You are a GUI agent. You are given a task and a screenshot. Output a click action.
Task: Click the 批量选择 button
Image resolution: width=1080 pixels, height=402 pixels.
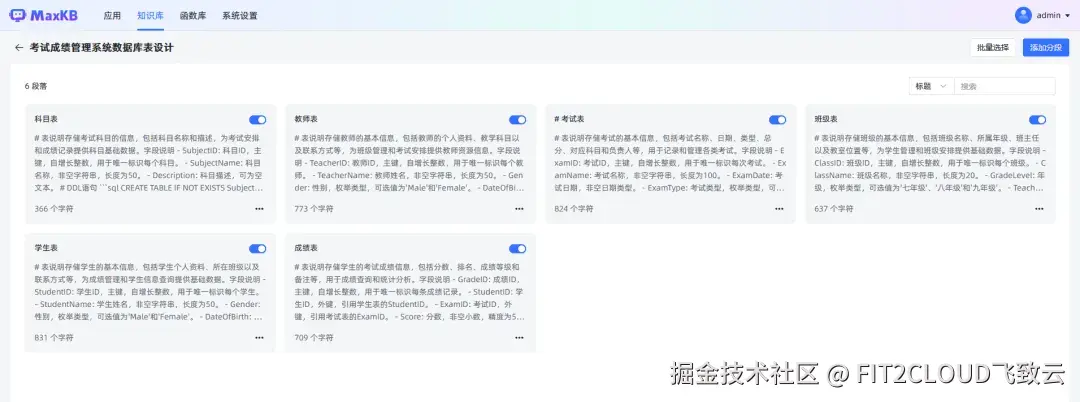coord(993,47)
